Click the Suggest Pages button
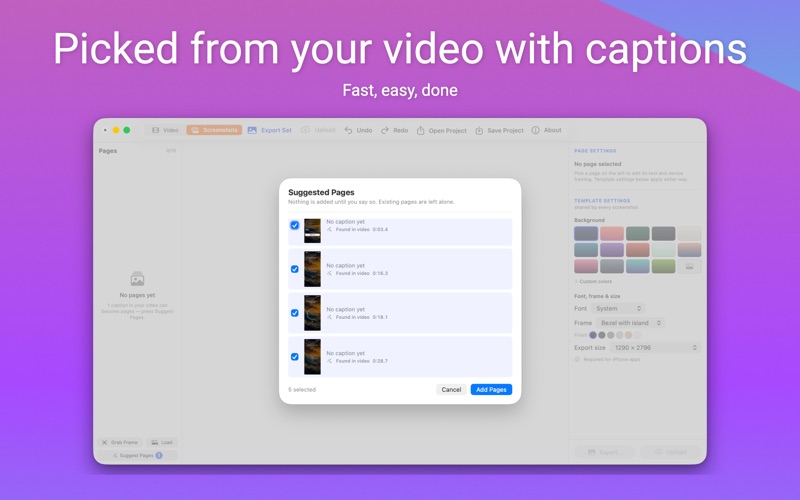Screen dimensions: 800x500 (137, 455)
